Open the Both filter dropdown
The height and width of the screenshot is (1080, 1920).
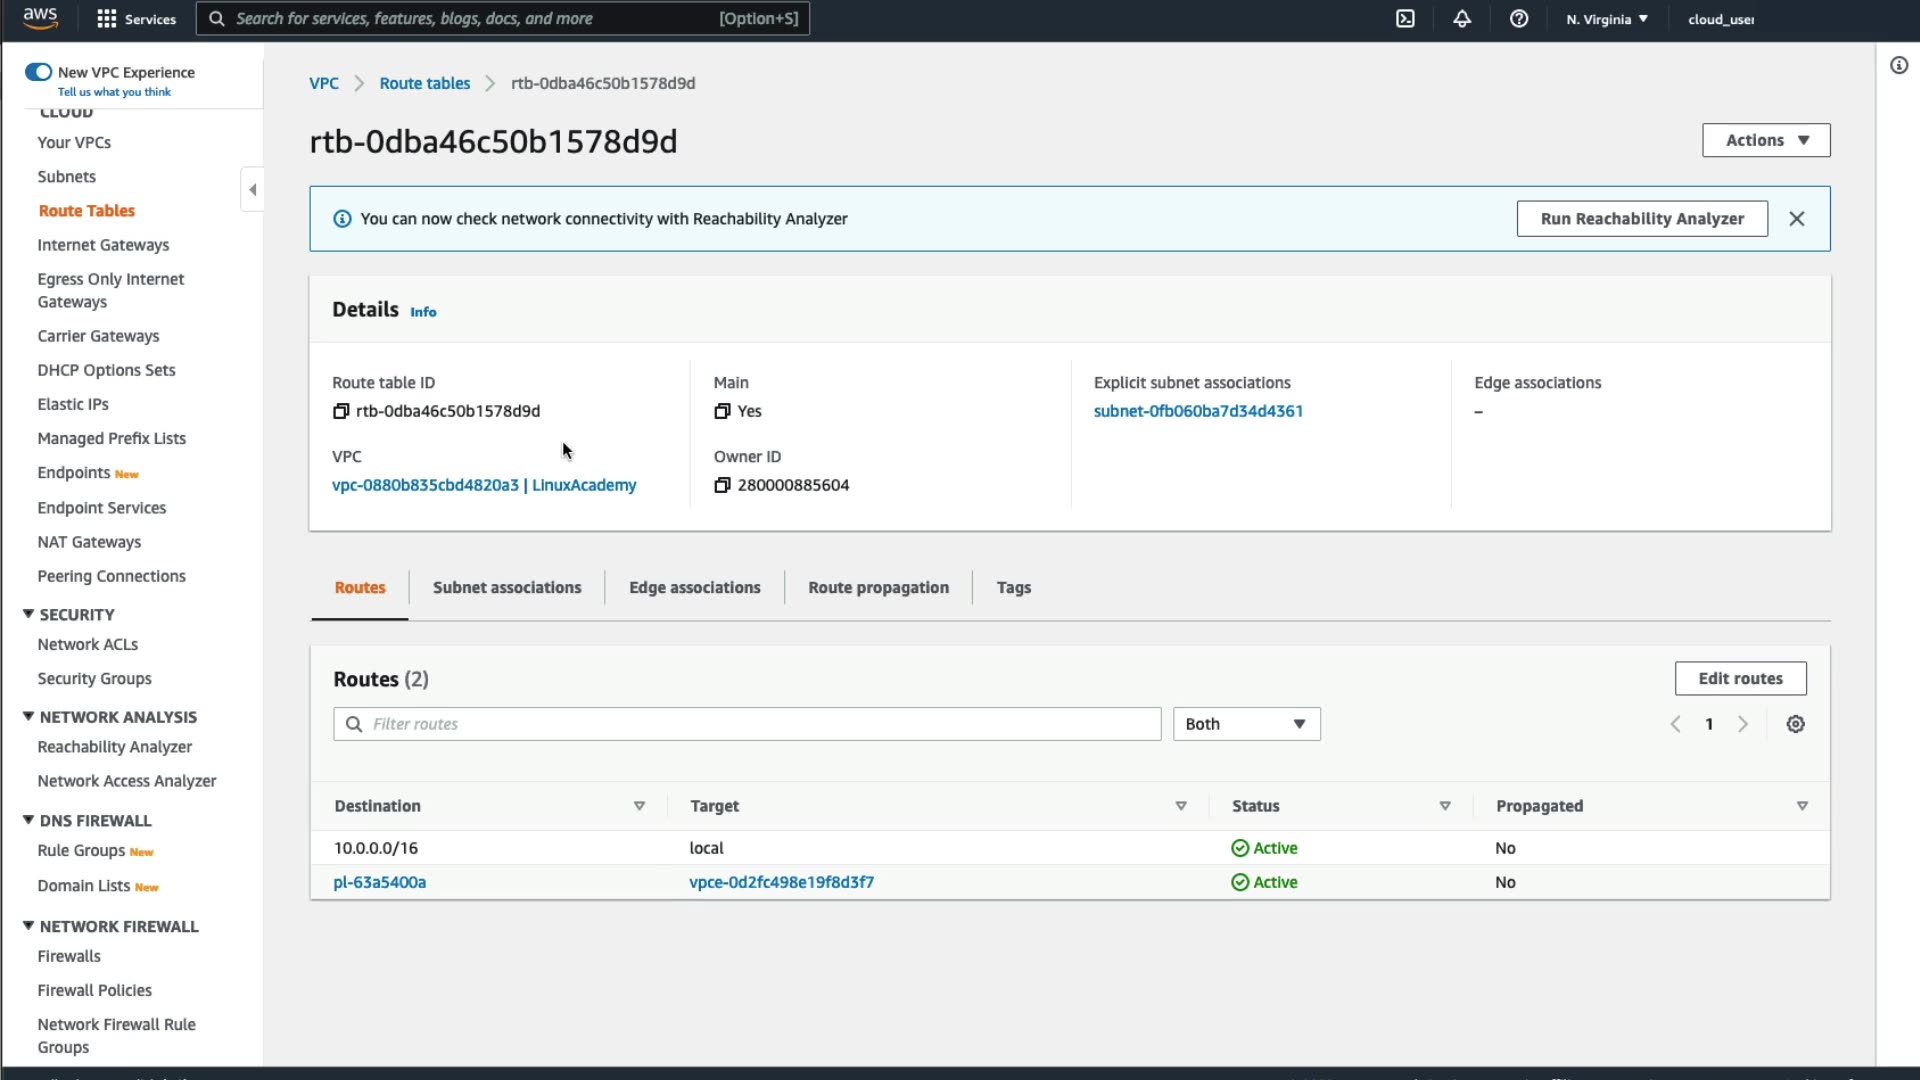click(1245, 724)
